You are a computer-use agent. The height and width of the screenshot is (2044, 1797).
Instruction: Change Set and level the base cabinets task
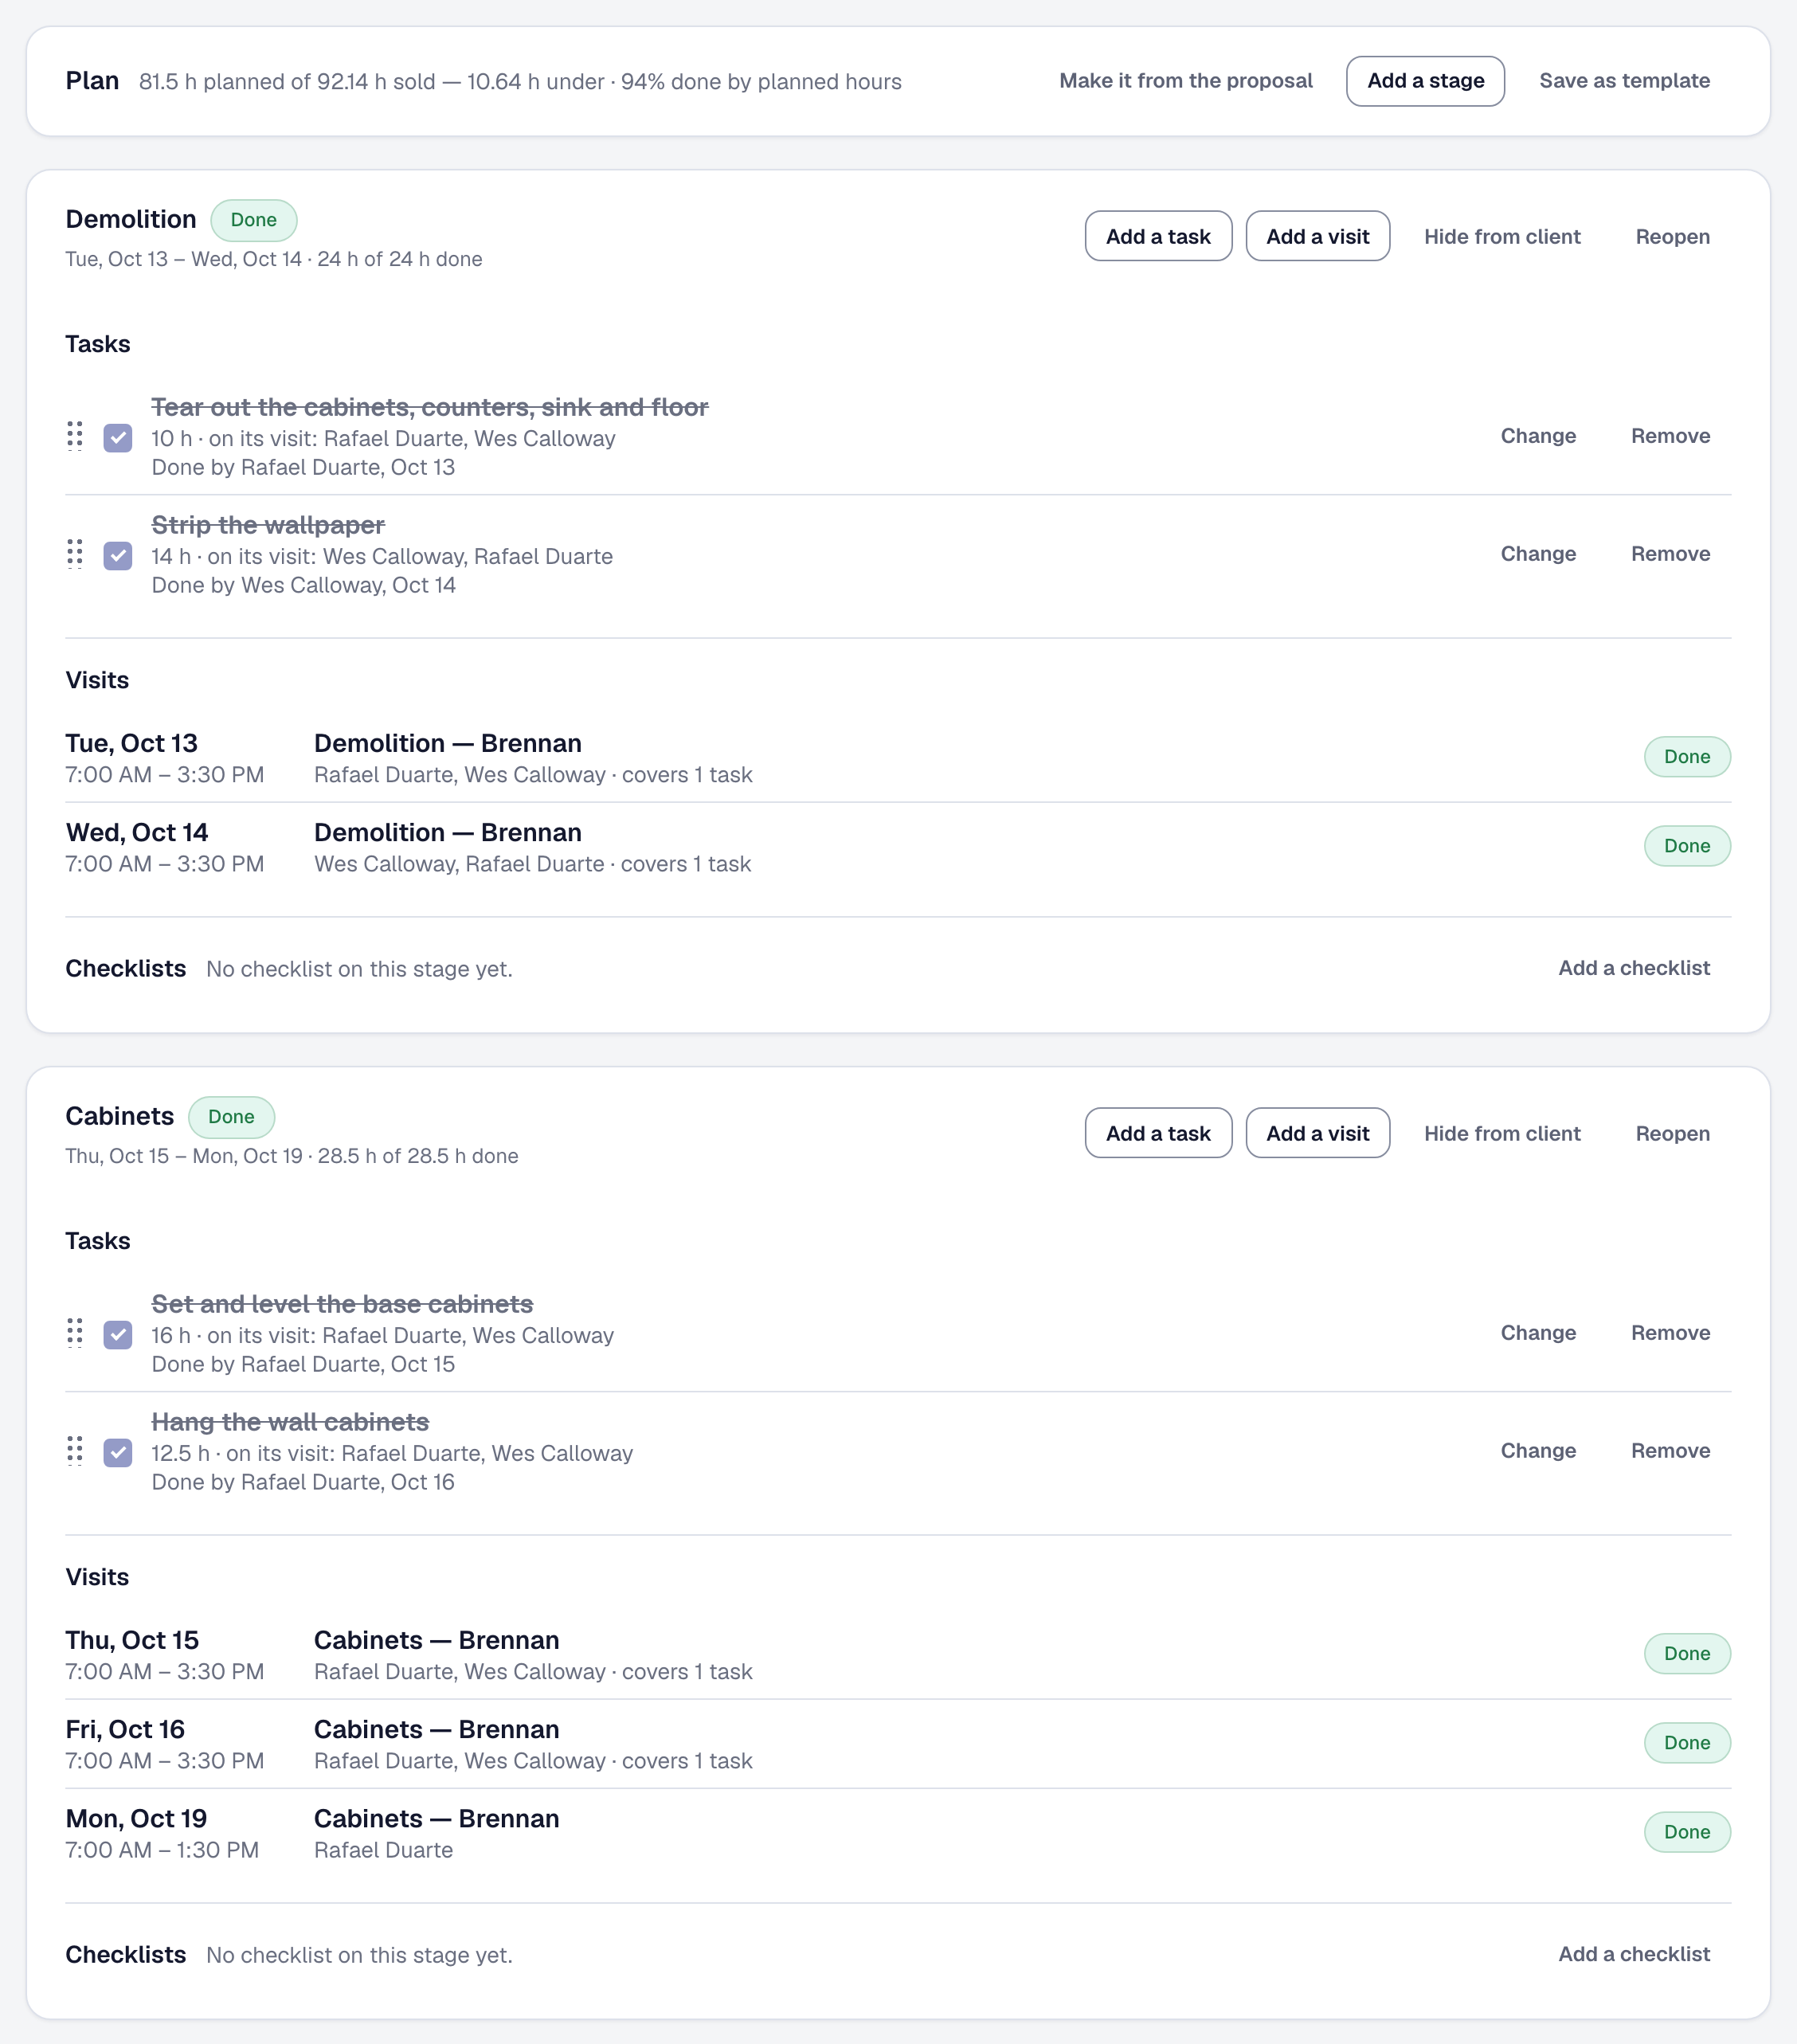[x=1538, y=1333]
